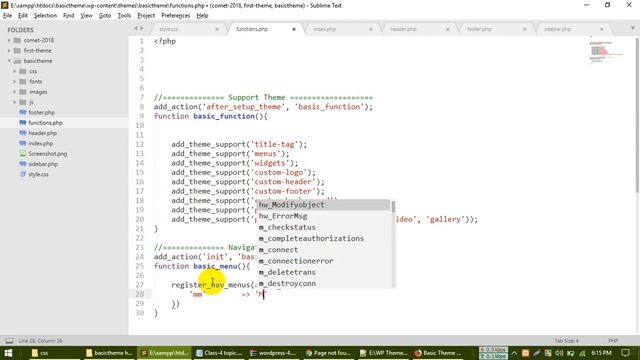
Task: Expand the js subfolder arrow
Action: coord(15,102)
